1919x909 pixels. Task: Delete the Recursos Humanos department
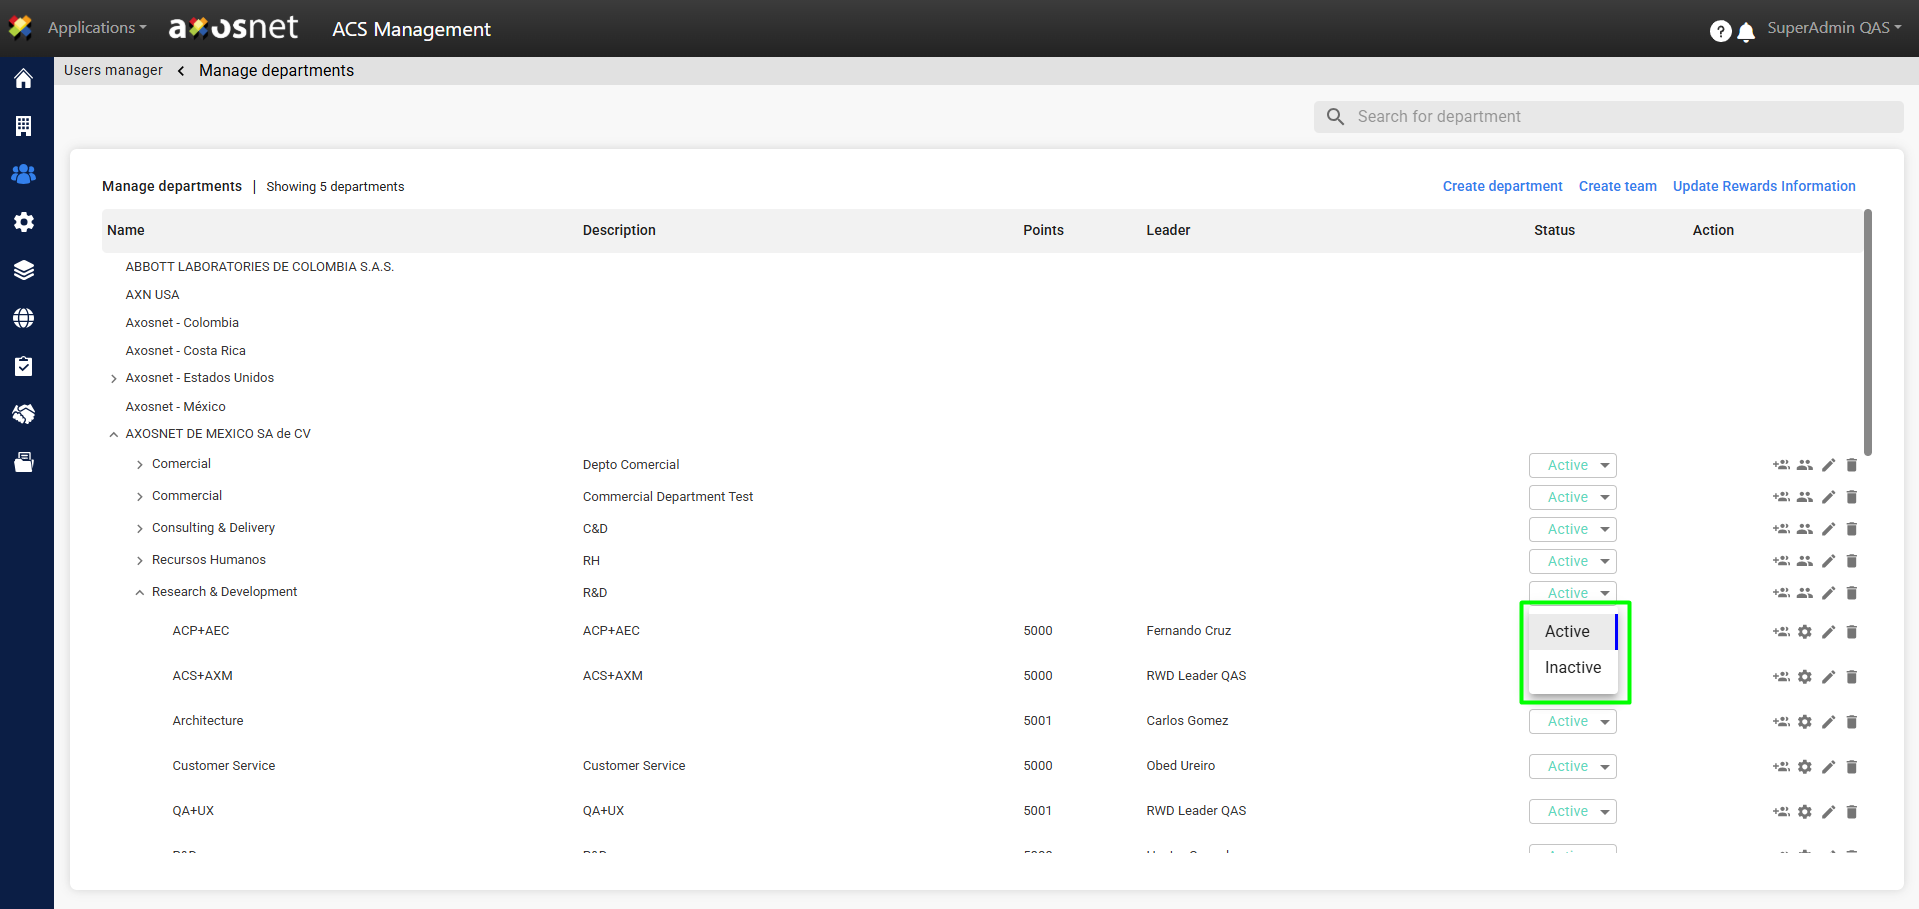[1851, 561]
